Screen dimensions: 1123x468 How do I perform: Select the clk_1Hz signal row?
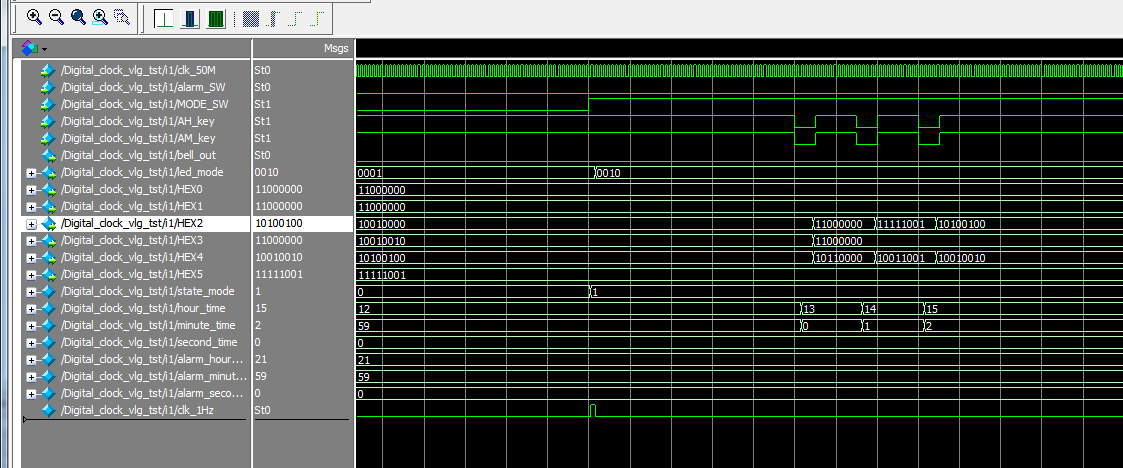tap(136, 410)
